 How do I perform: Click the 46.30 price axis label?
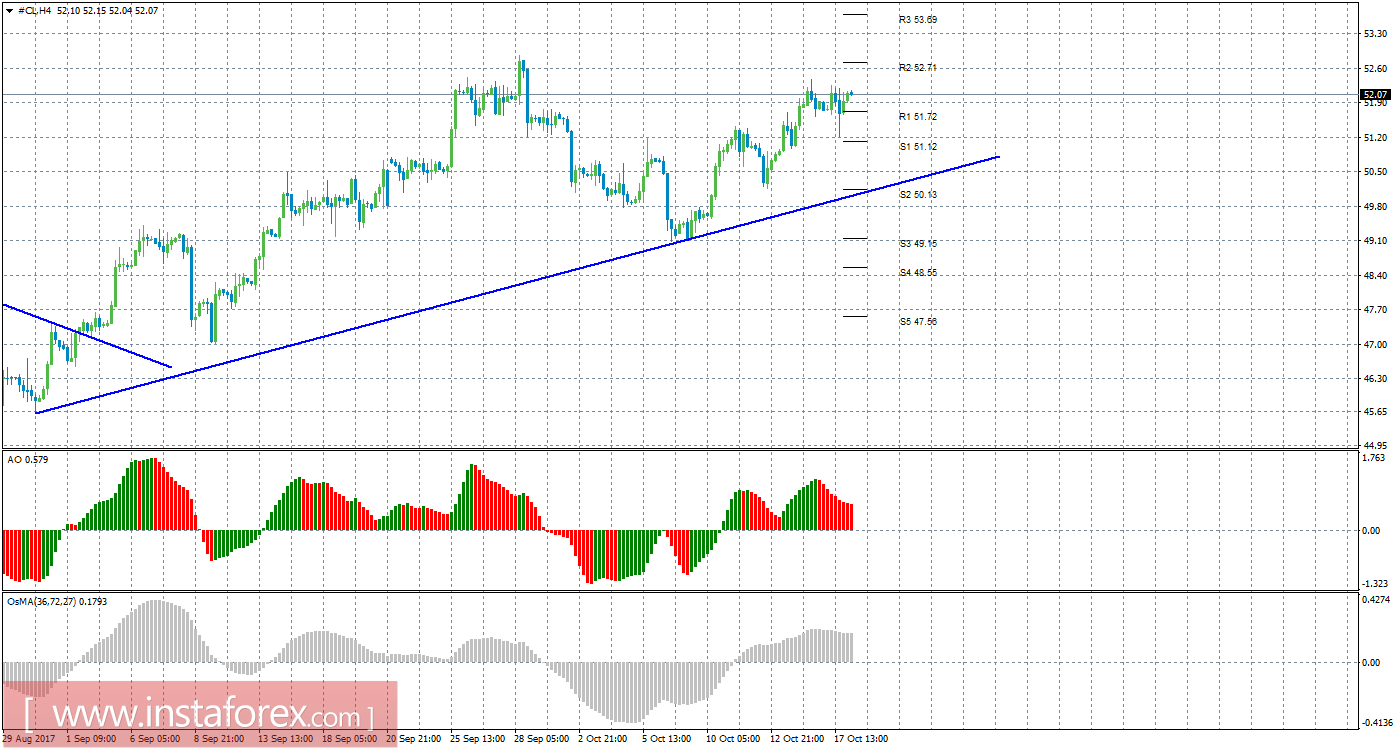(1375, 378)
